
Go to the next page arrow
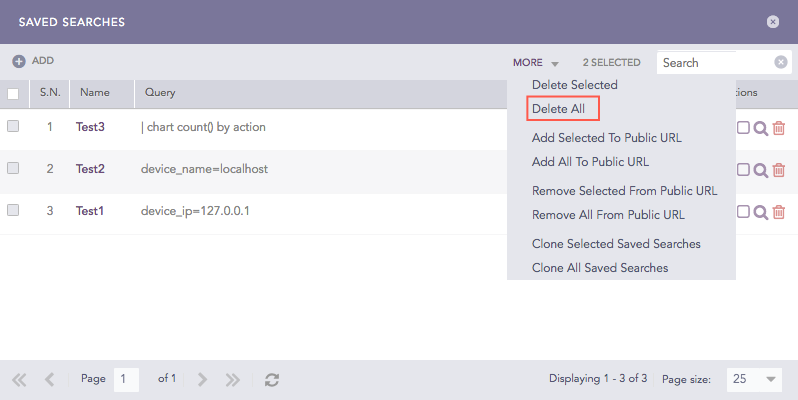(x=203, y=380)
